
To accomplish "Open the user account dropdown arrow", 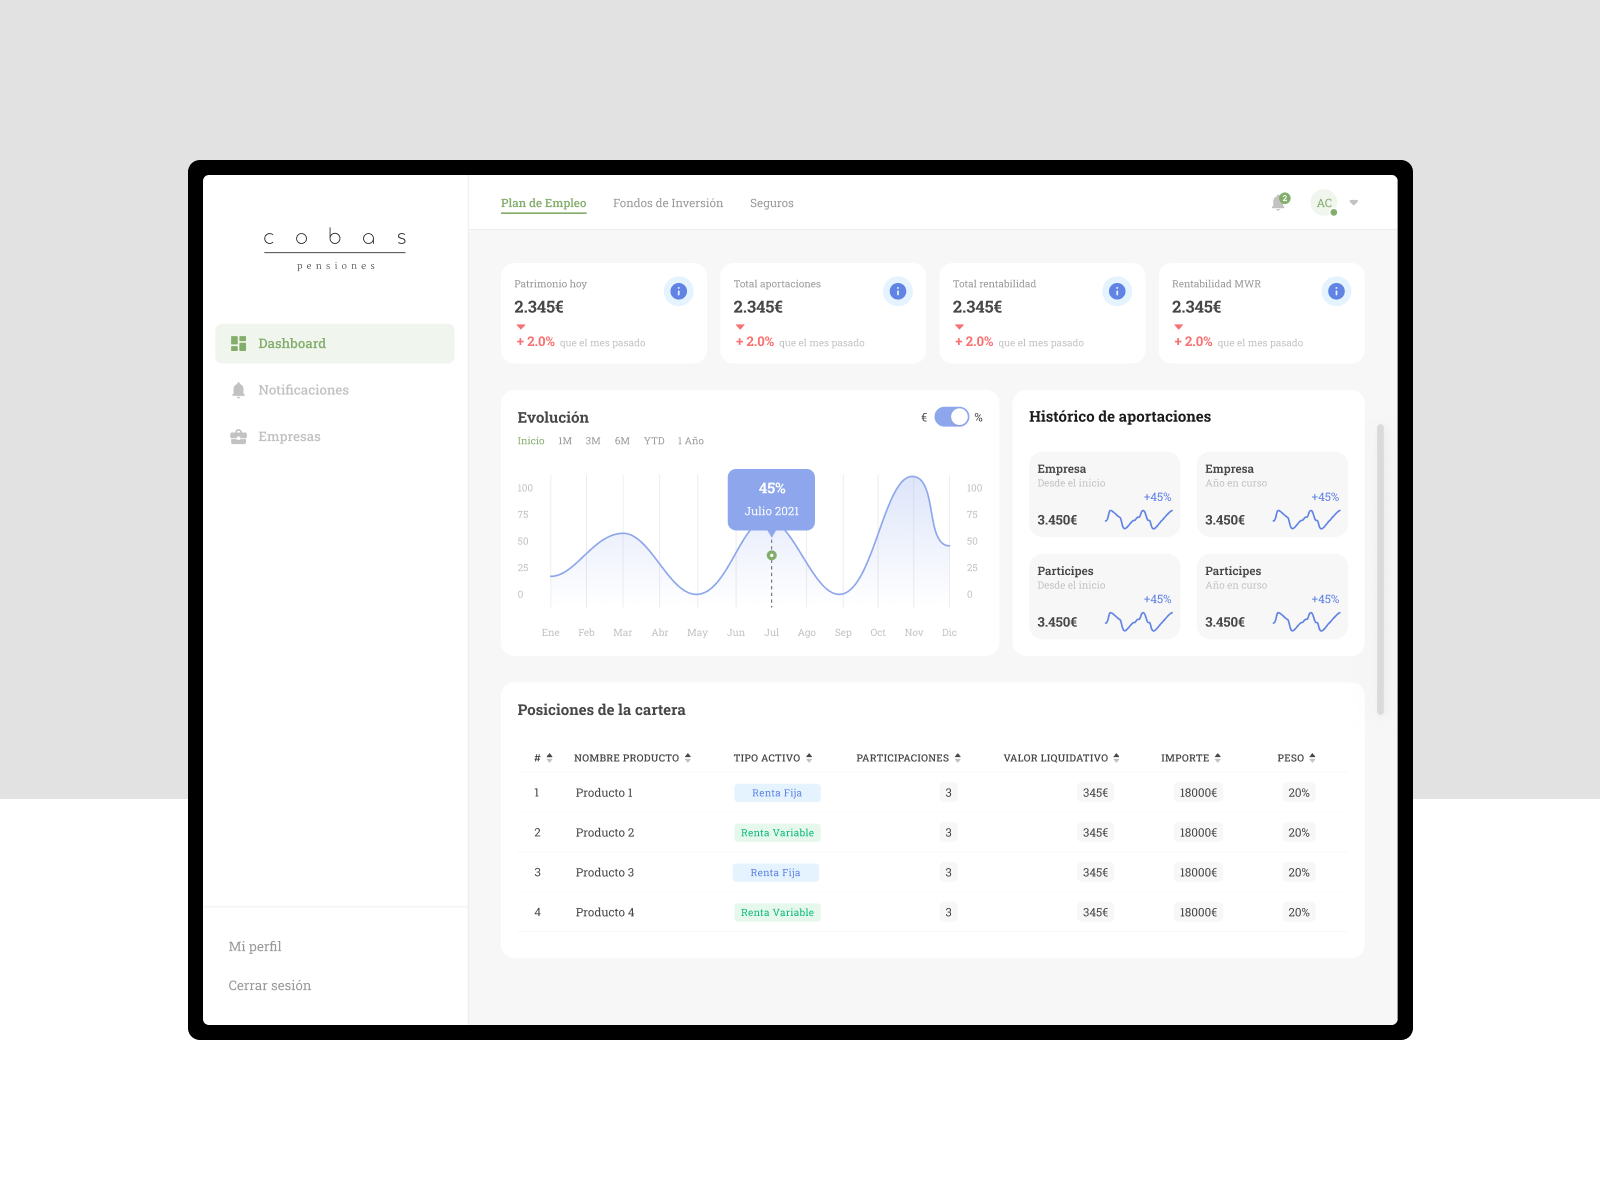I will 1354,203.
